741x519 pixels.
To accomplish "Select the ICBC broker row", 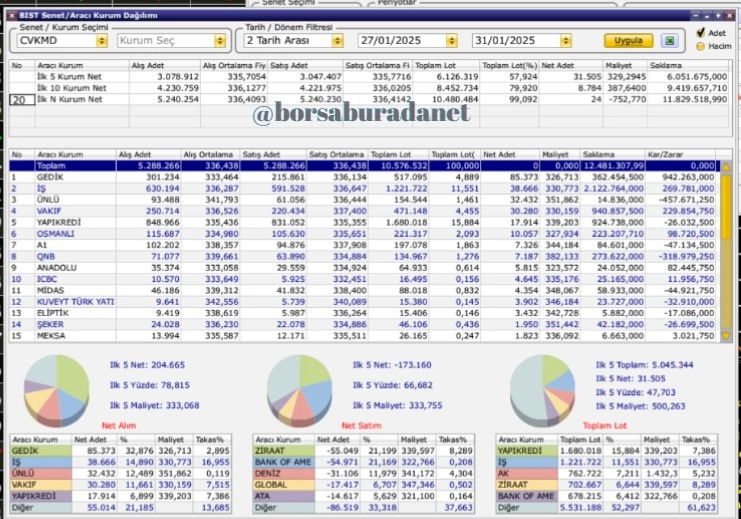I will click(x=364, y=279).
